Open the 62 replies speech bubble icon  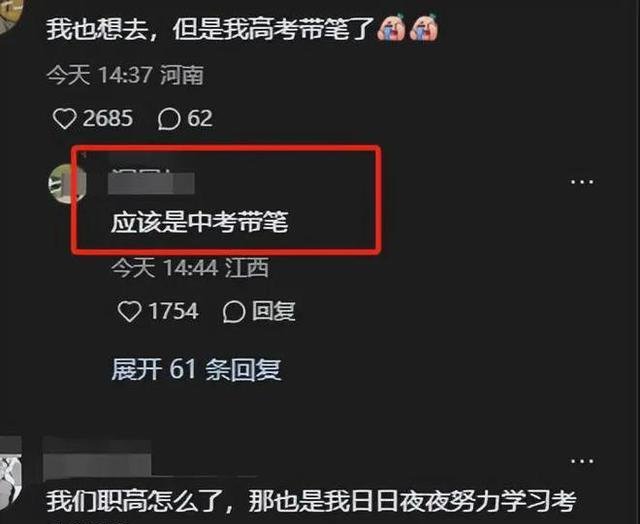pos(169,119)
